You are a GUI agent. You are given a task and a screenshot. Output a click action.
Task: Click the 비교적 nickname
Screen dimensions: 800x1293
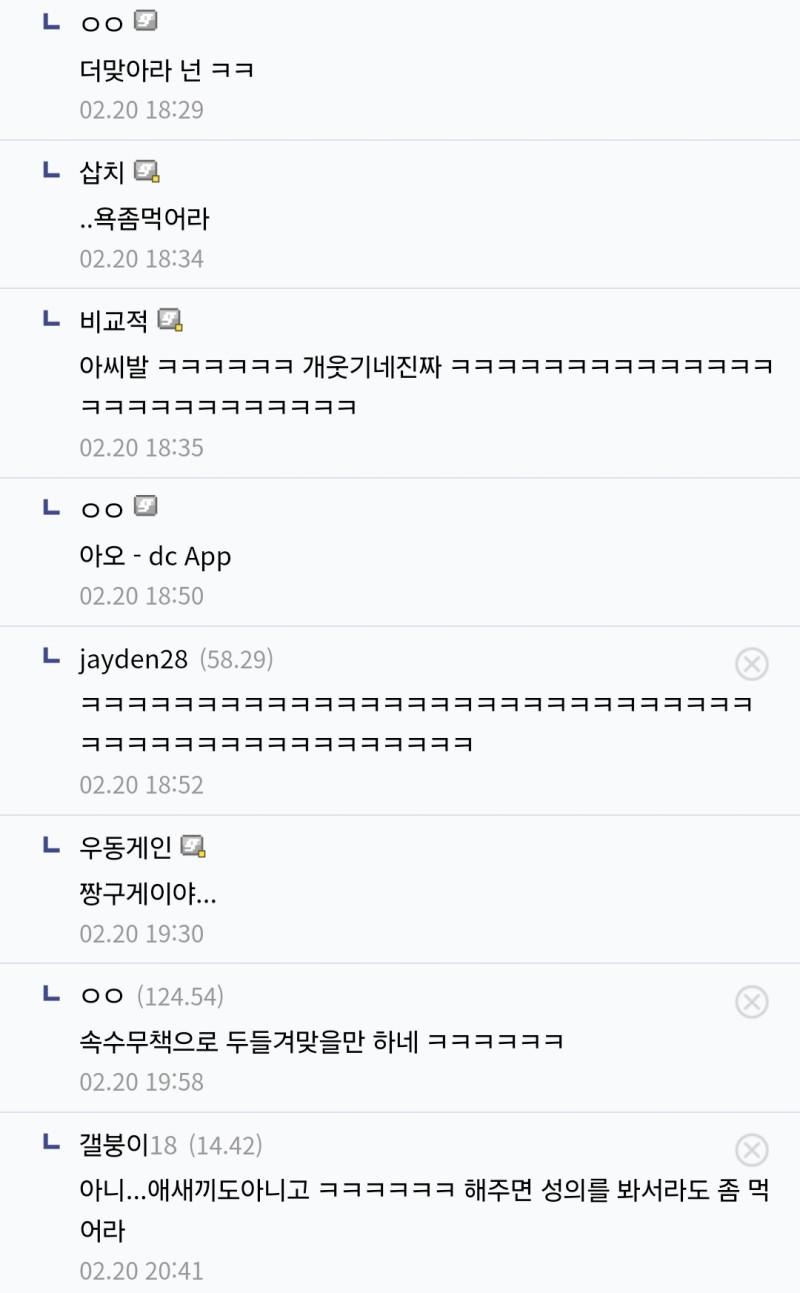(x=113, y=321)
